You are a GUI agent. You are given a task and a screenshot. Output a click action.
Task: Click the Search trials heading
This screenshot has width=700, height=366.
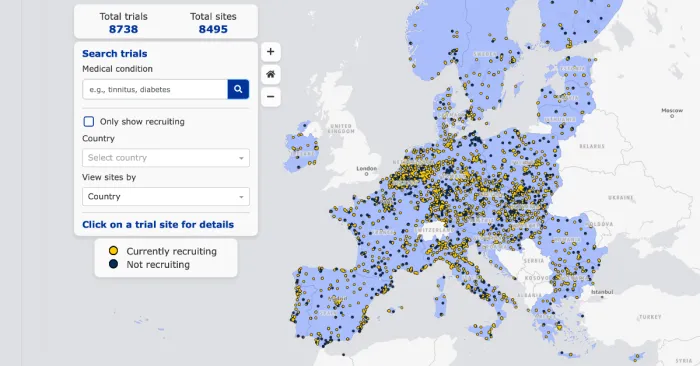coord(115,54)
